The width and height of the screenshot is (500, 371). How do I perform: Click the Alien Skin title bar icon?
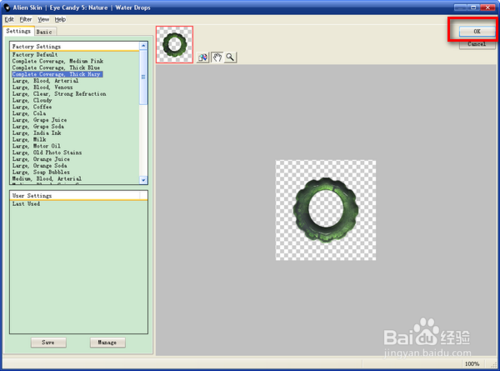tap(7, 7)
